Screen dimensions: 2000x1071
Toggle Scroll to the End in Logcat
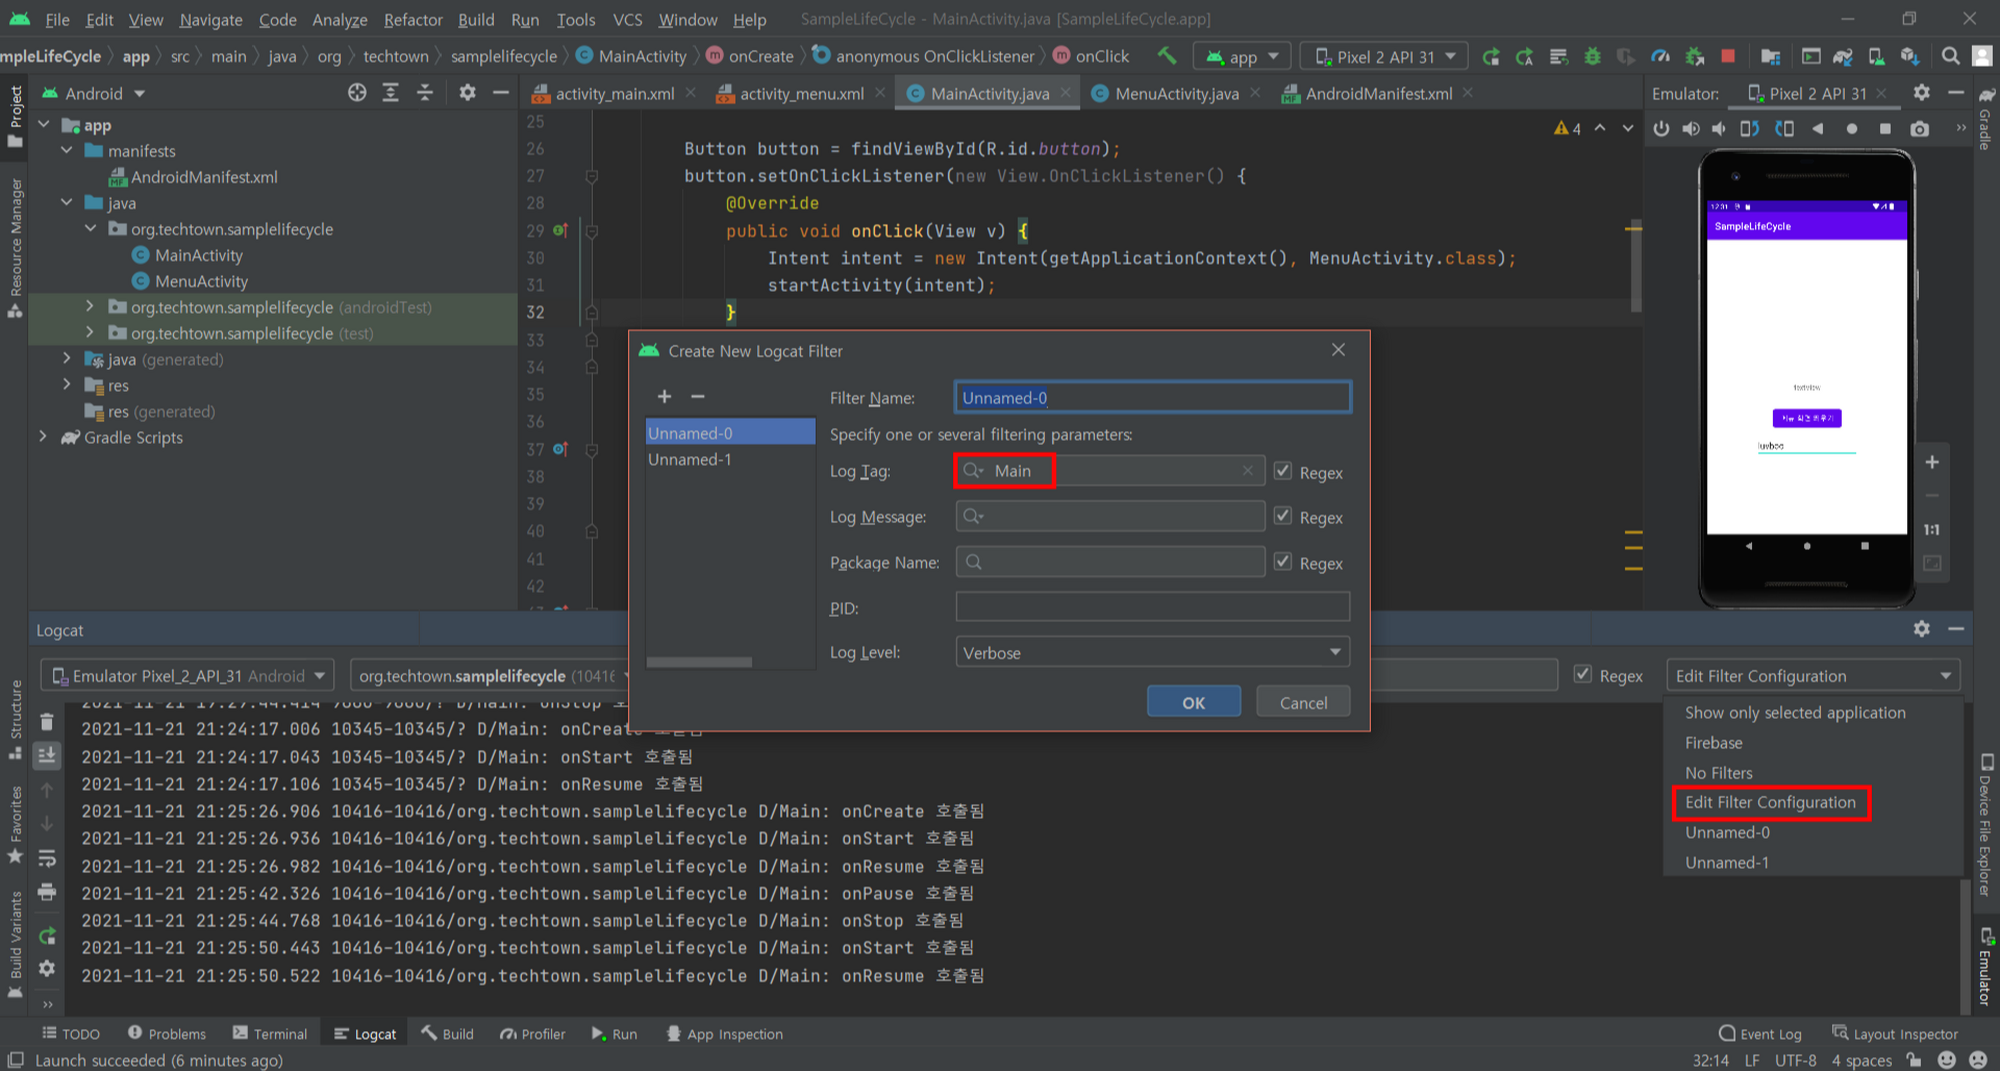tap(47, 755)
